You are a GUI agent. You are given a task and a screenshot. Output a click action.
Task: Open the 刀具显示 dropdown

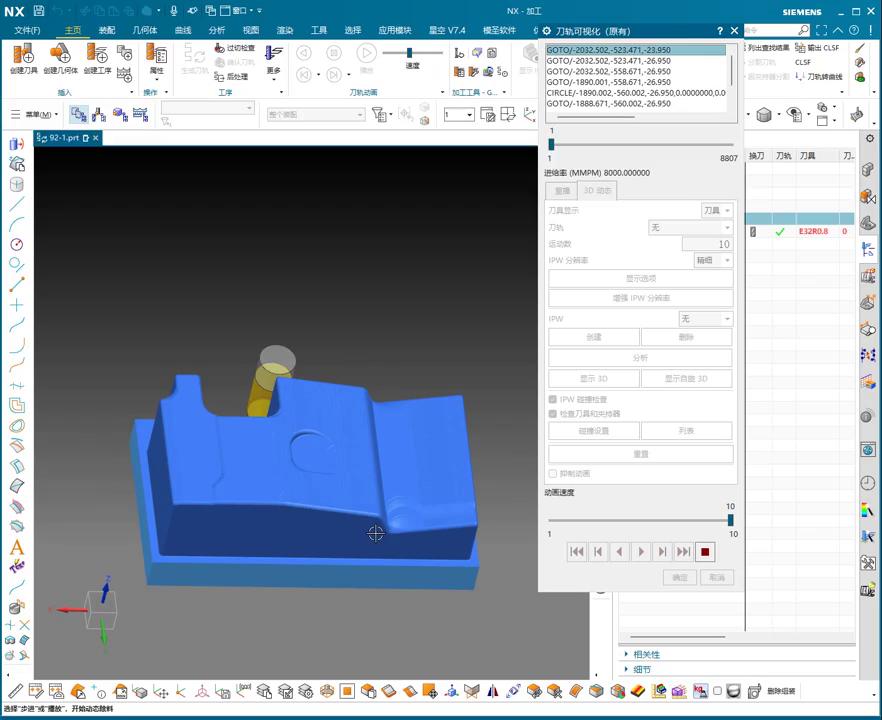pos(716,210)
